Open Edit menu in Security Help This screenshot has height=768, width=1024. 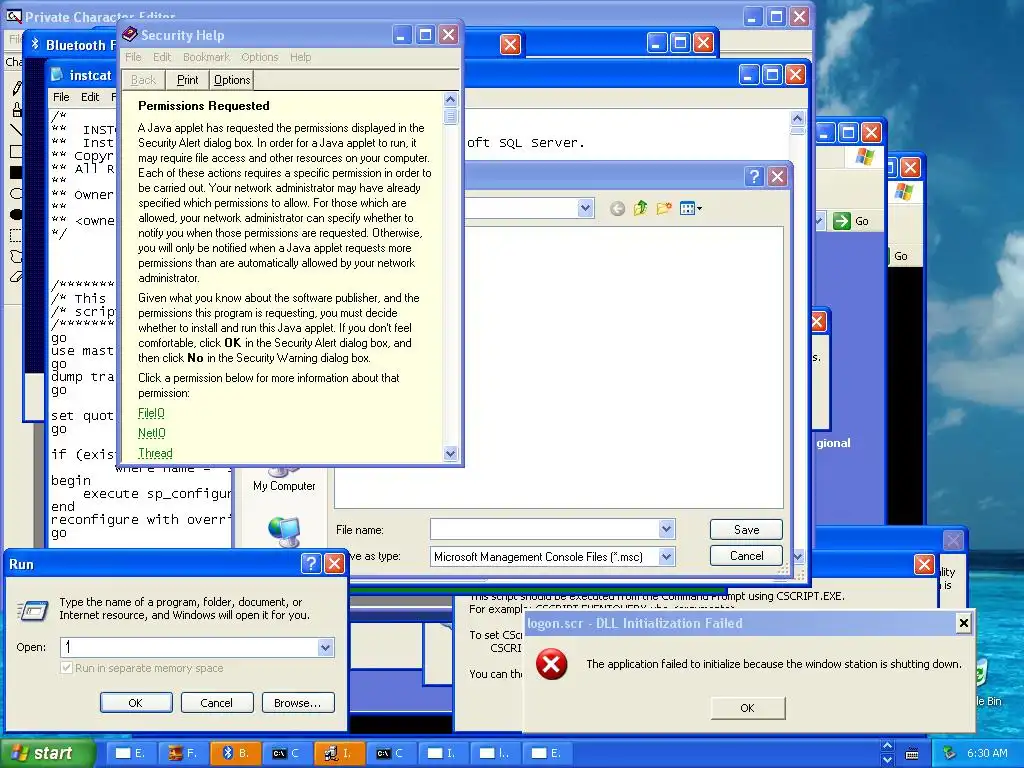click(162, 57)
